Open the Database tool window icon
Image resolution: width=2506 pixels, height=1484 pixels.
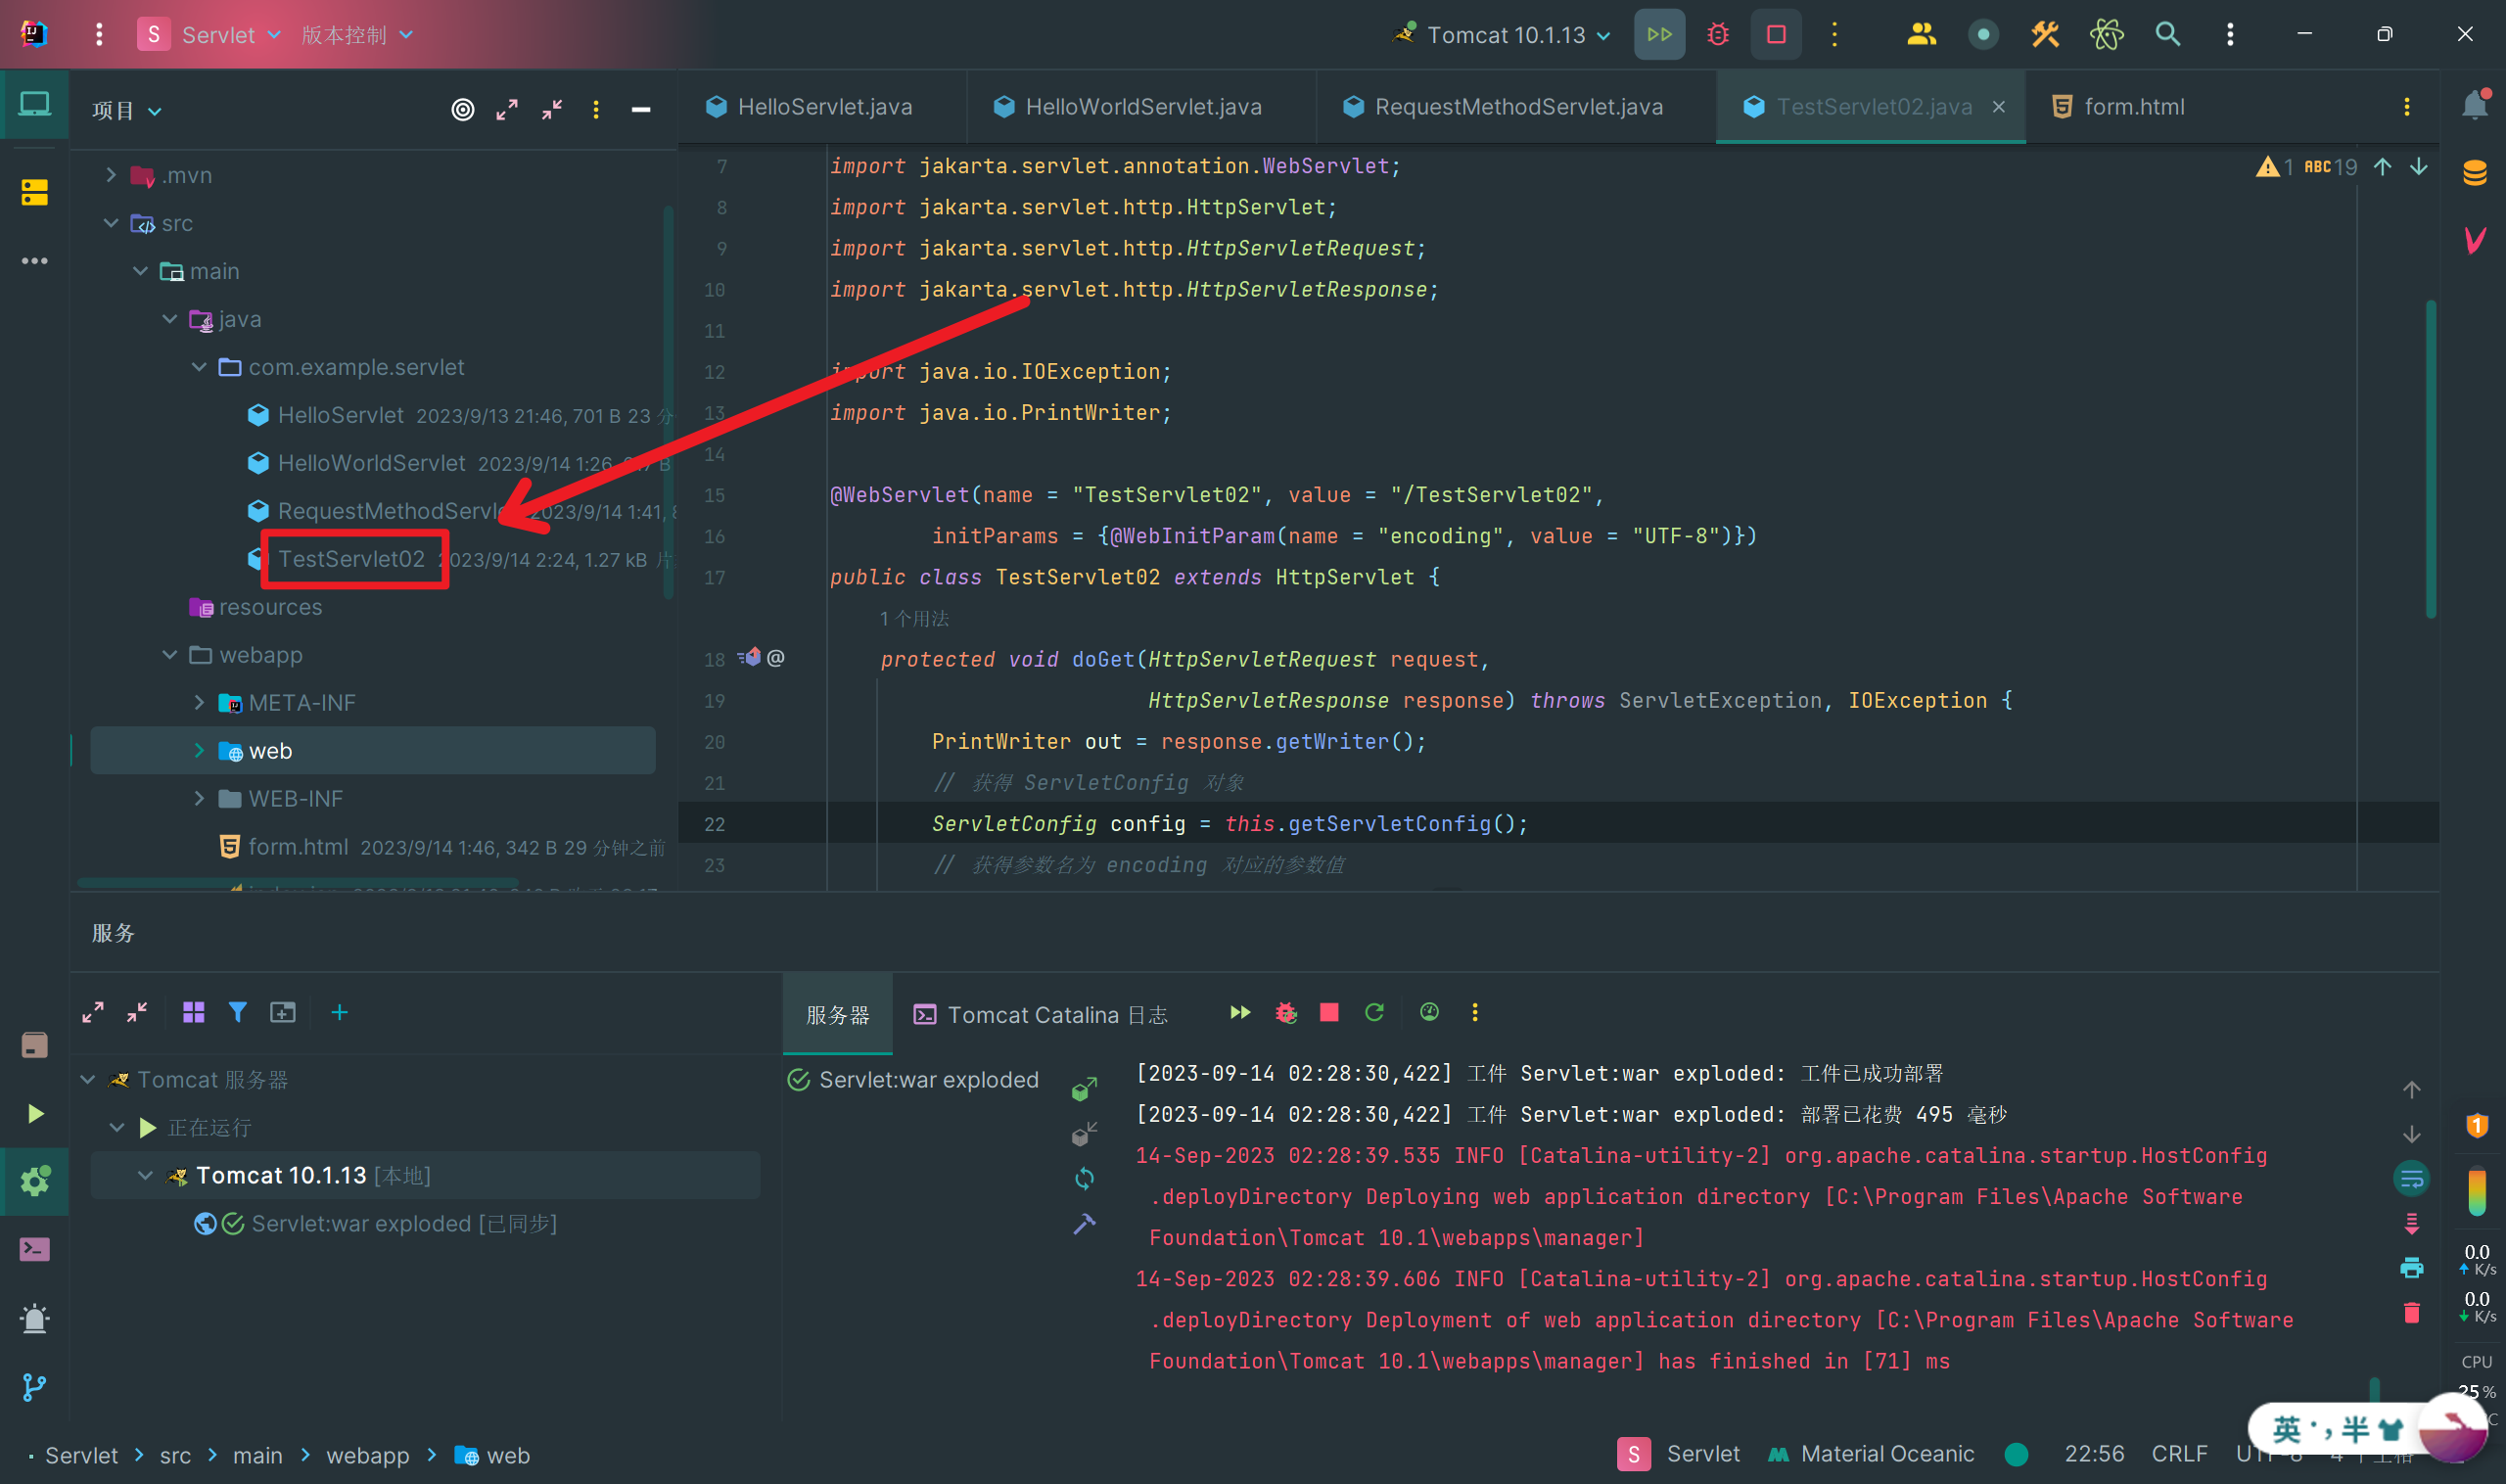tap(2475, 173)
